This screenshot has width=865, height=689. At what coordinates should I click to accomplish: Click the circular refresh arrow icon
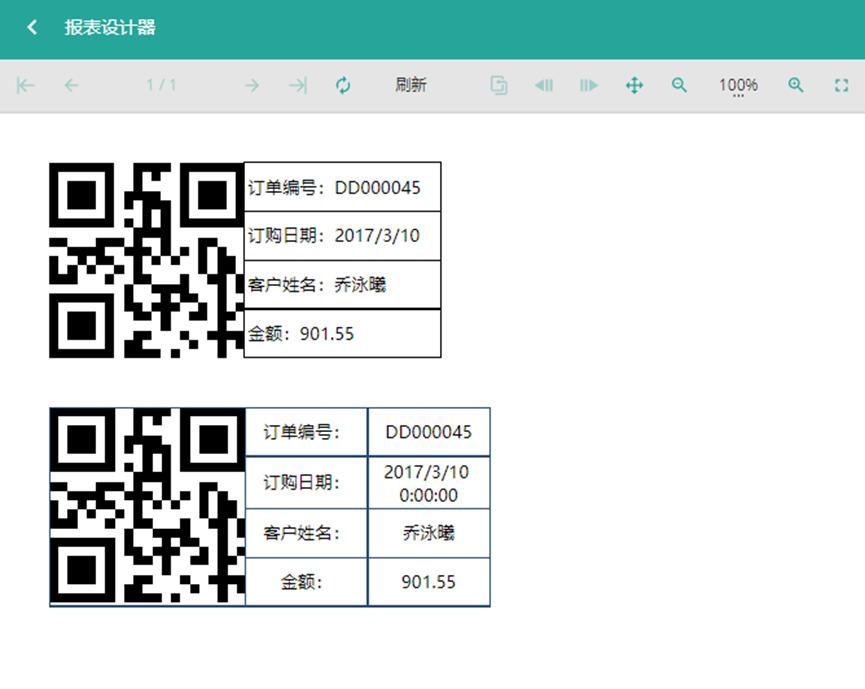tap(343, 85)
